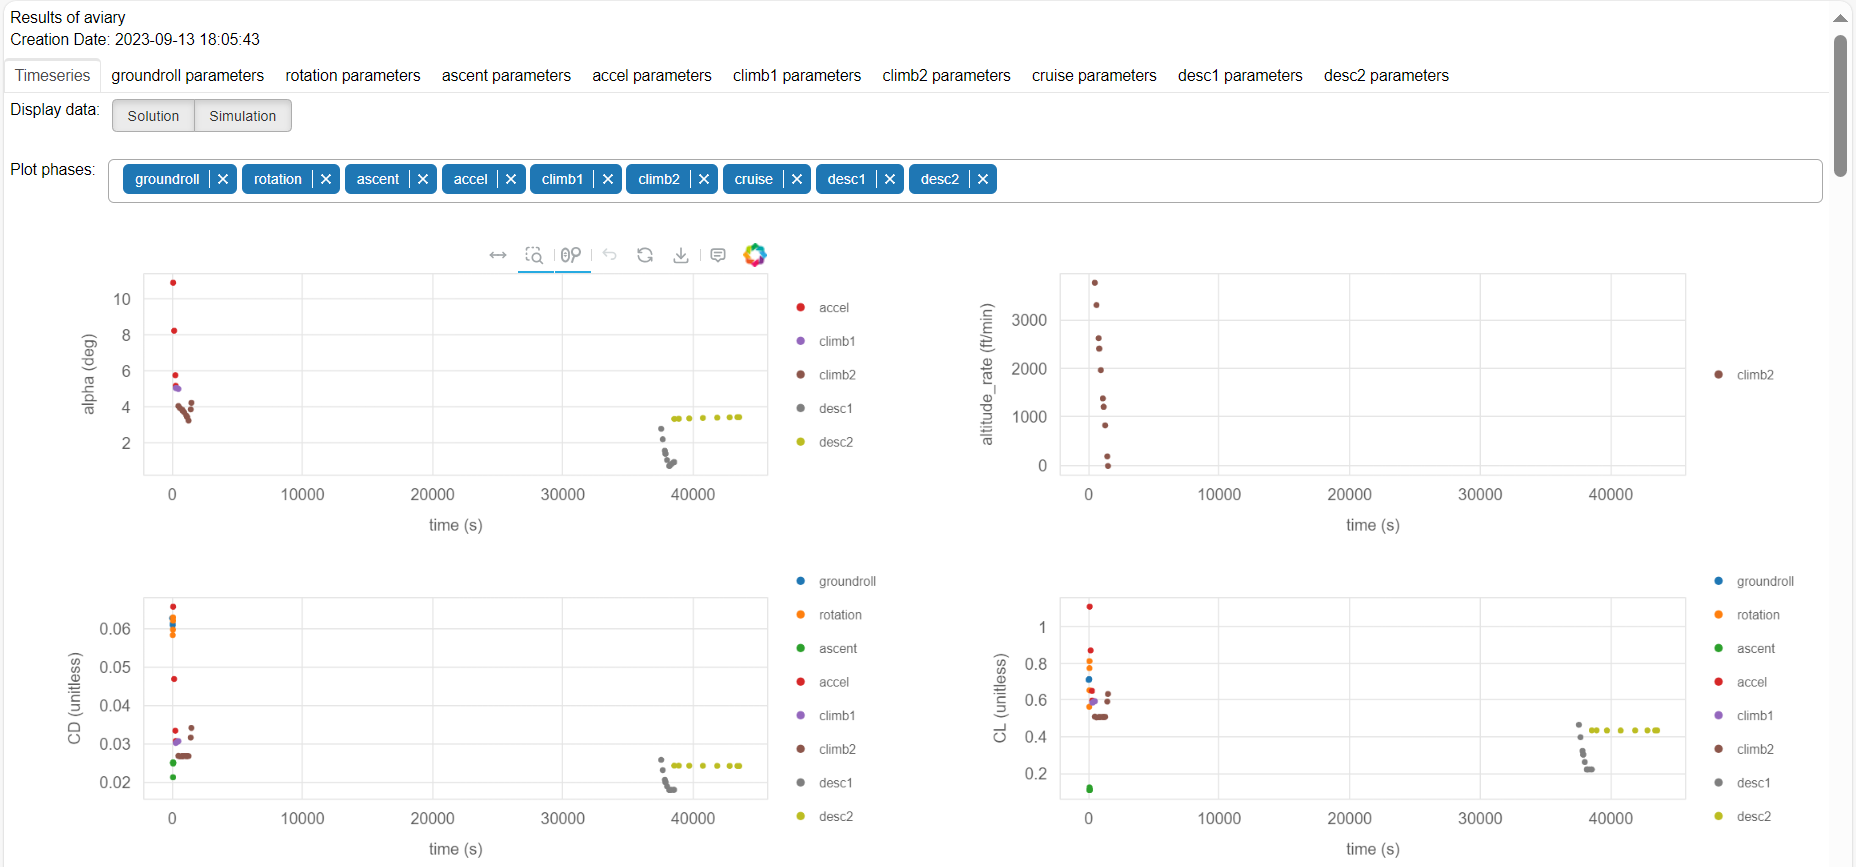The image size is (1856, 867).
Task: Open the desc1 parameters tab
Action: coord(1240,75)
